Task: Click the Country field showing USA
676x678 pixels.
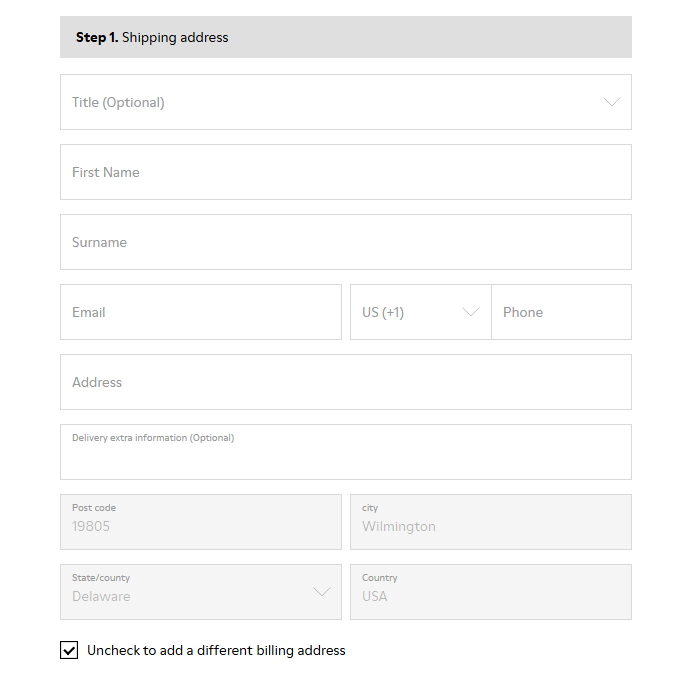Action: pyautogui.click(x=490, y=596)
